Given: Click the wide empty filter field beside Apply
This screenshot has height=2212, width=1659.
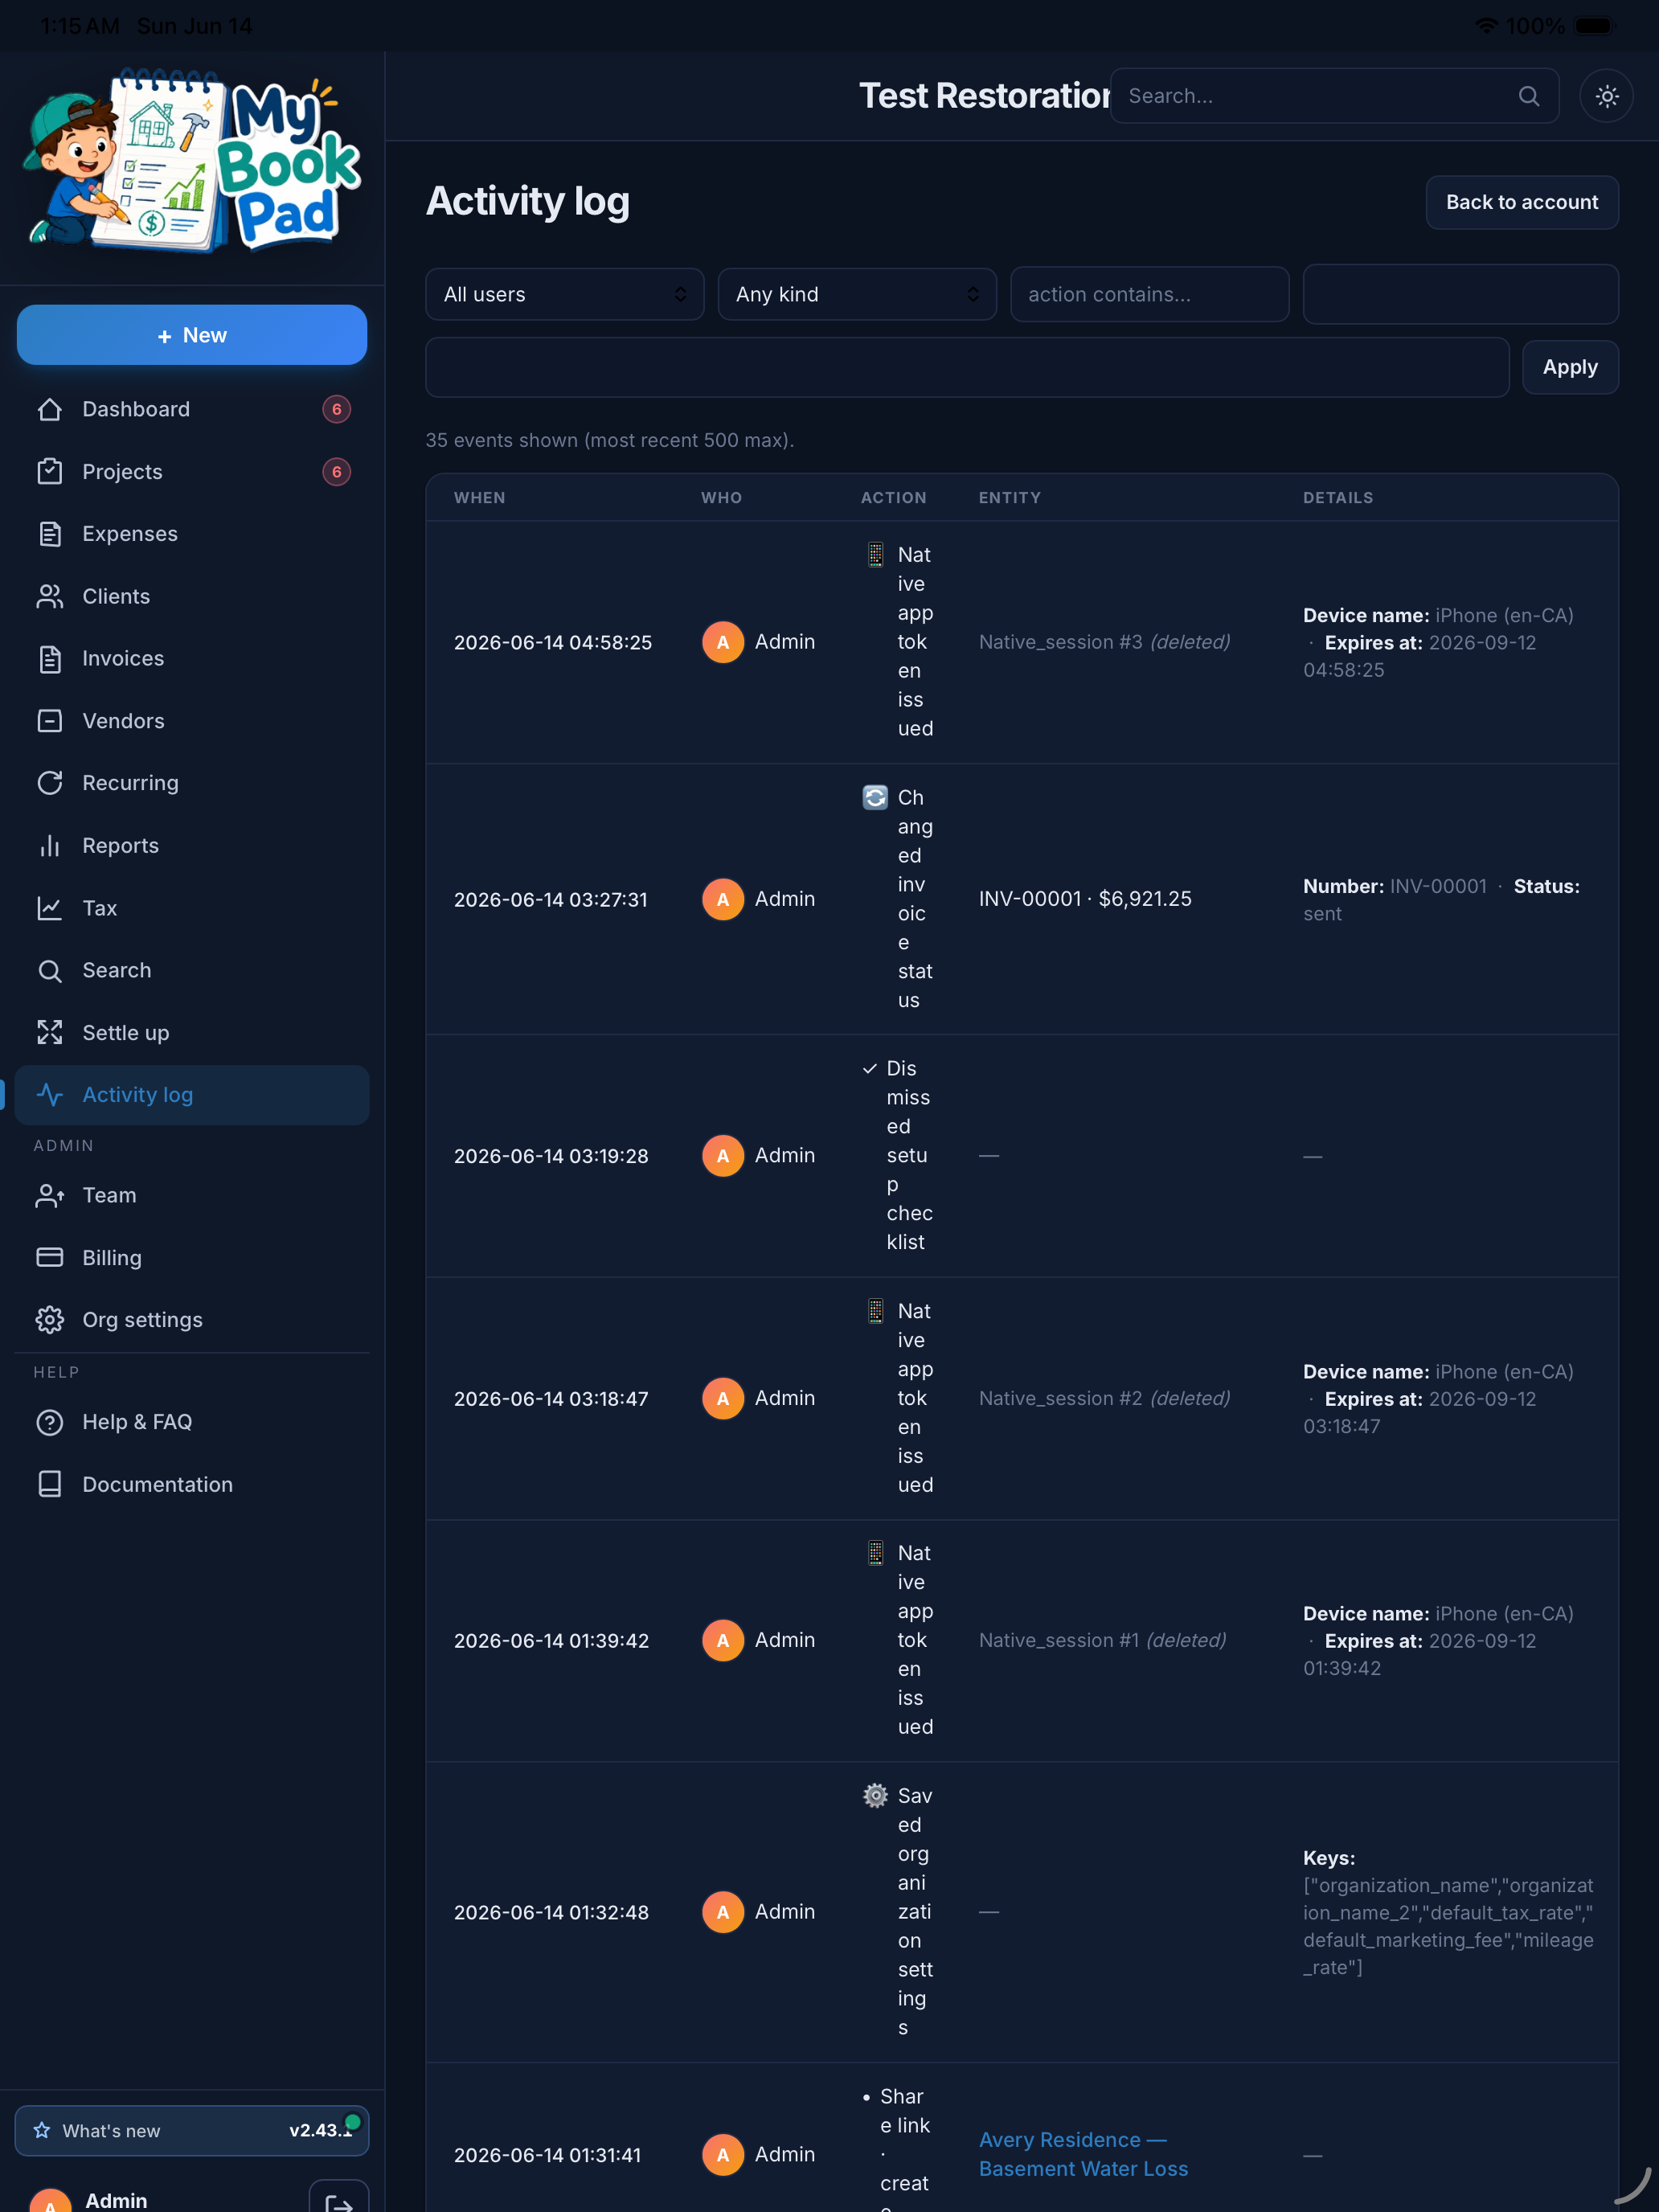Looking at the screenshot, I should [966, 367].
